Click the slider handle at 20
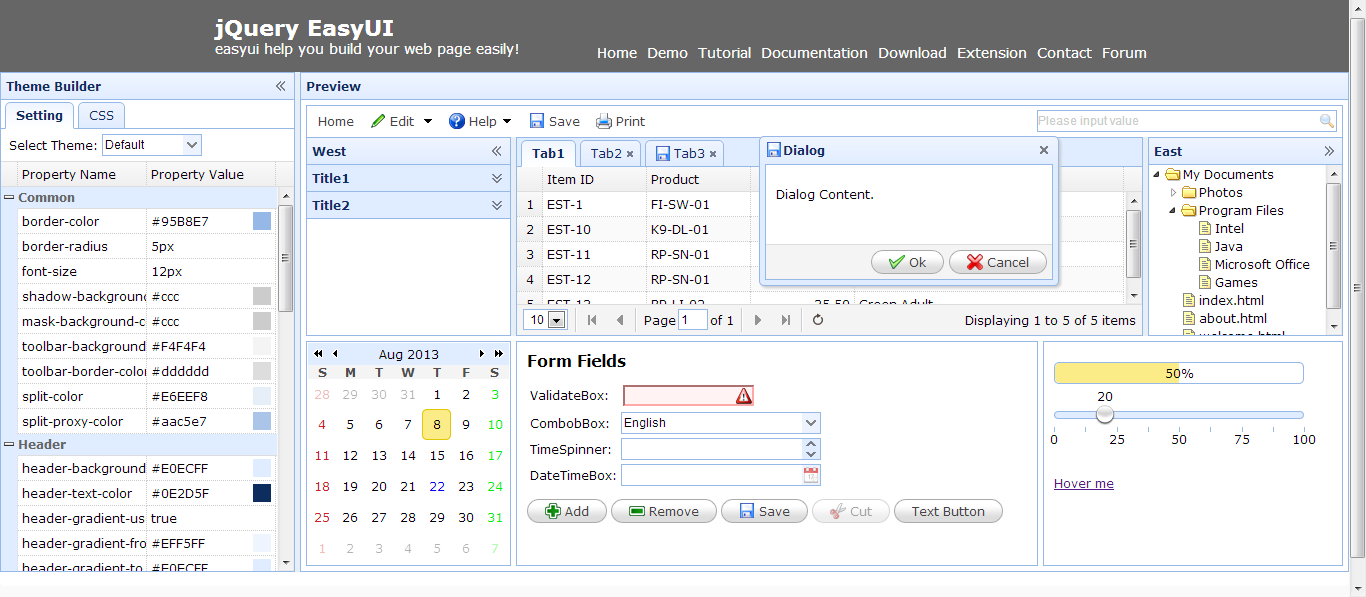This screenshot has width=1366, height=597. tap(1104, 414)
